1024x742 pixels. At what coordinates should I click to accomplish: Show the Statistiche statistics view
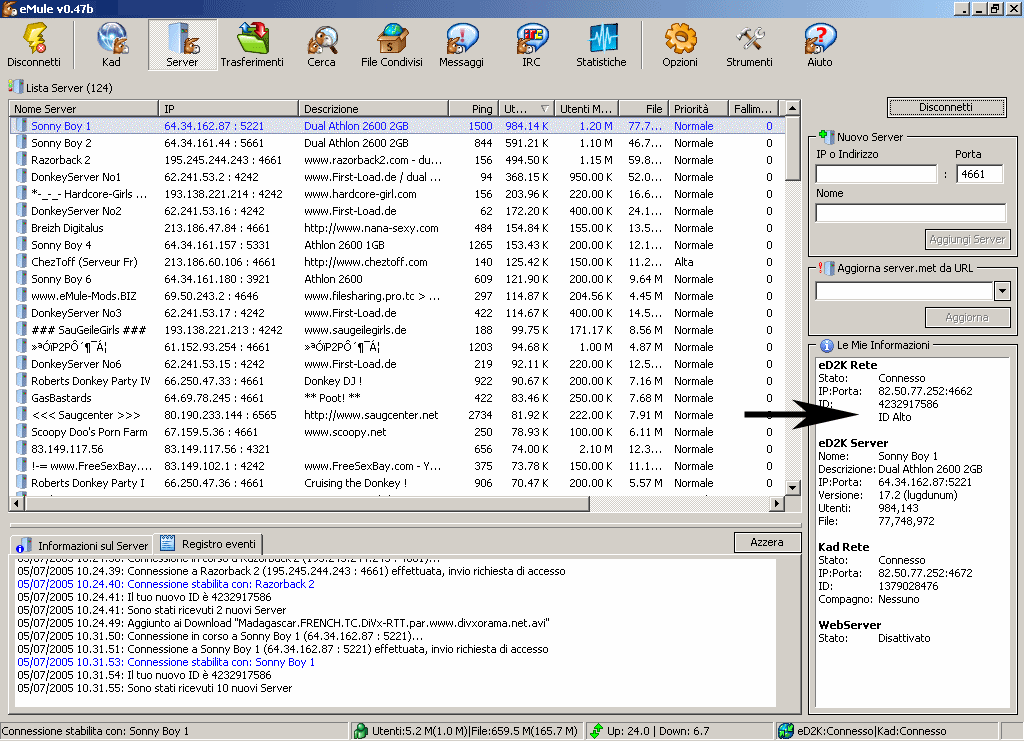pos(601,46)
